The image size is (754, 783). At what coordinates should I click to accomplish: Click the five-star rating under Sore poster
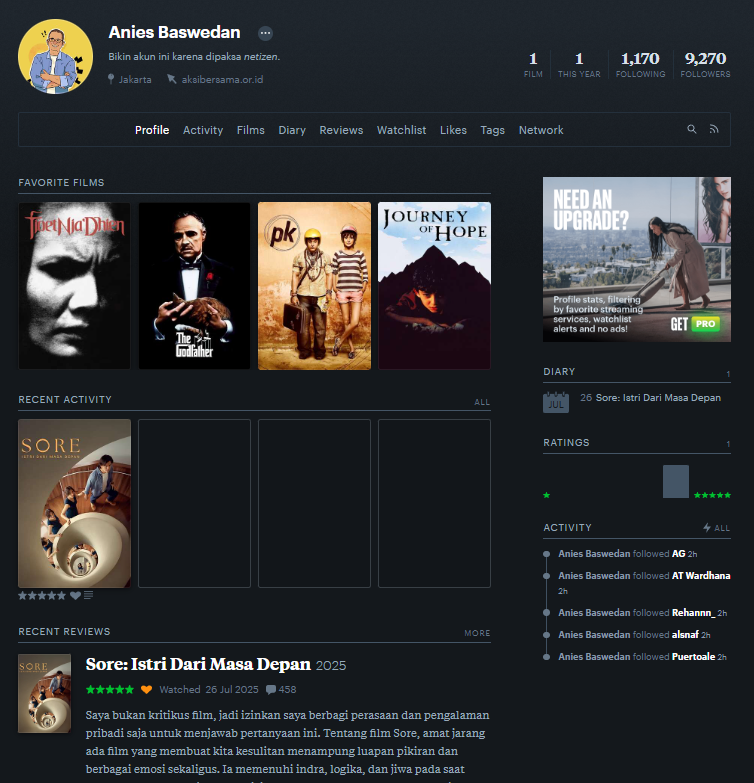click(42, 595)
